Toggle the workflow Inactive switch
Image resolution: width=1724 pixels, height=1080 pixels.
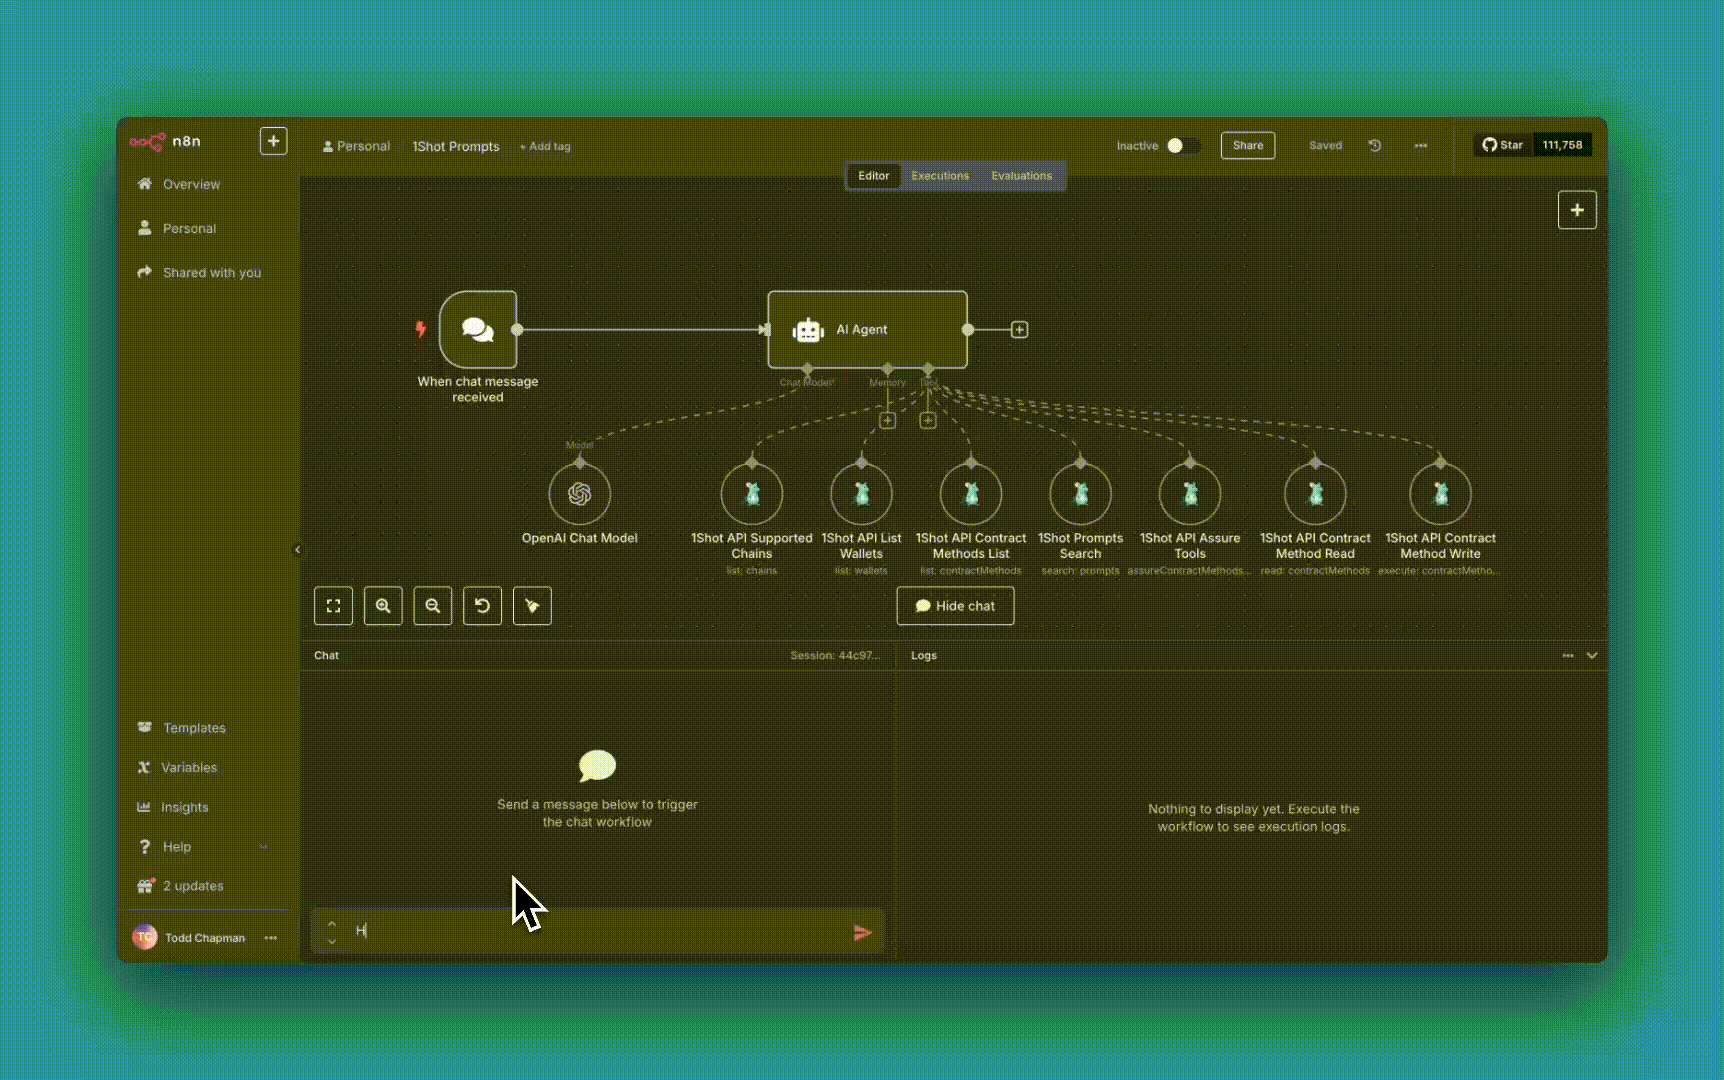[x=1181, y=146]
